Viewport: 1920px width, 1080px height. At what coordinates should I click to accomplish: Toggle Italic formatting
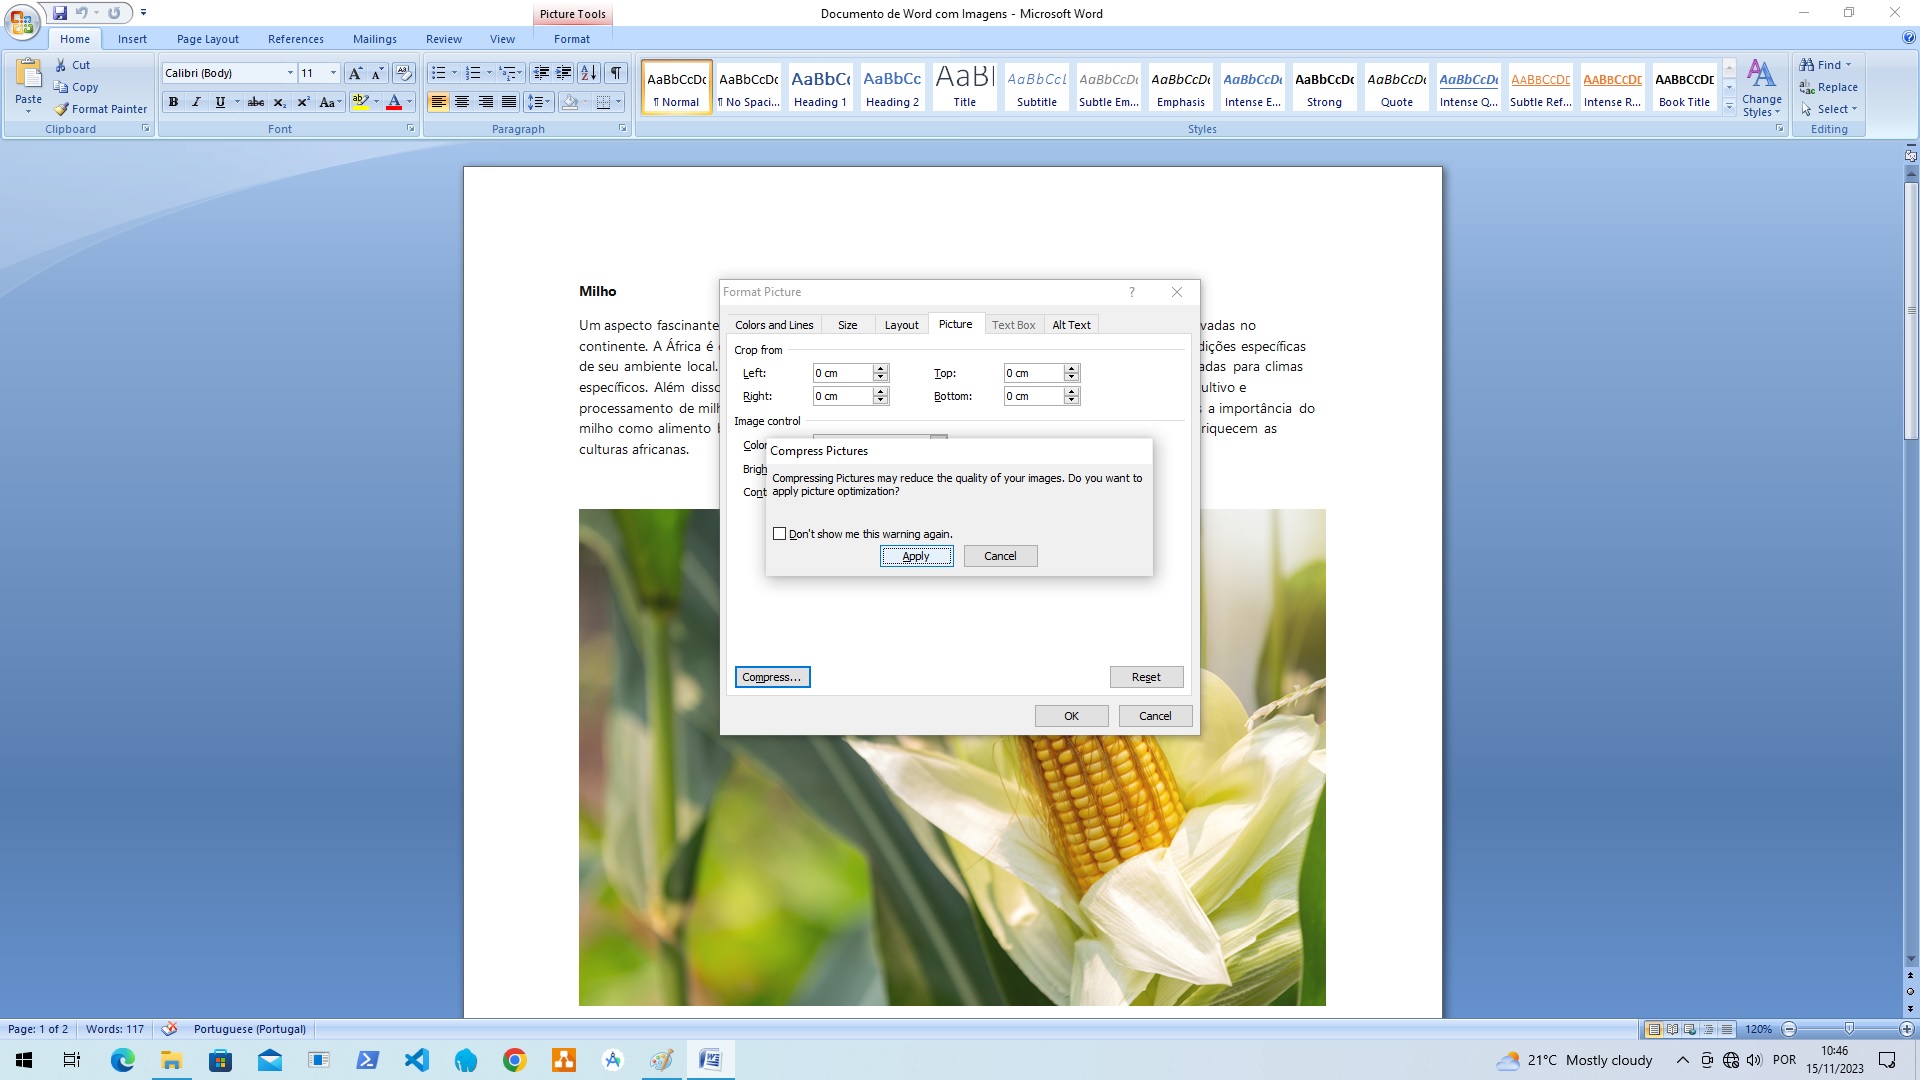[x=196, y=102]
